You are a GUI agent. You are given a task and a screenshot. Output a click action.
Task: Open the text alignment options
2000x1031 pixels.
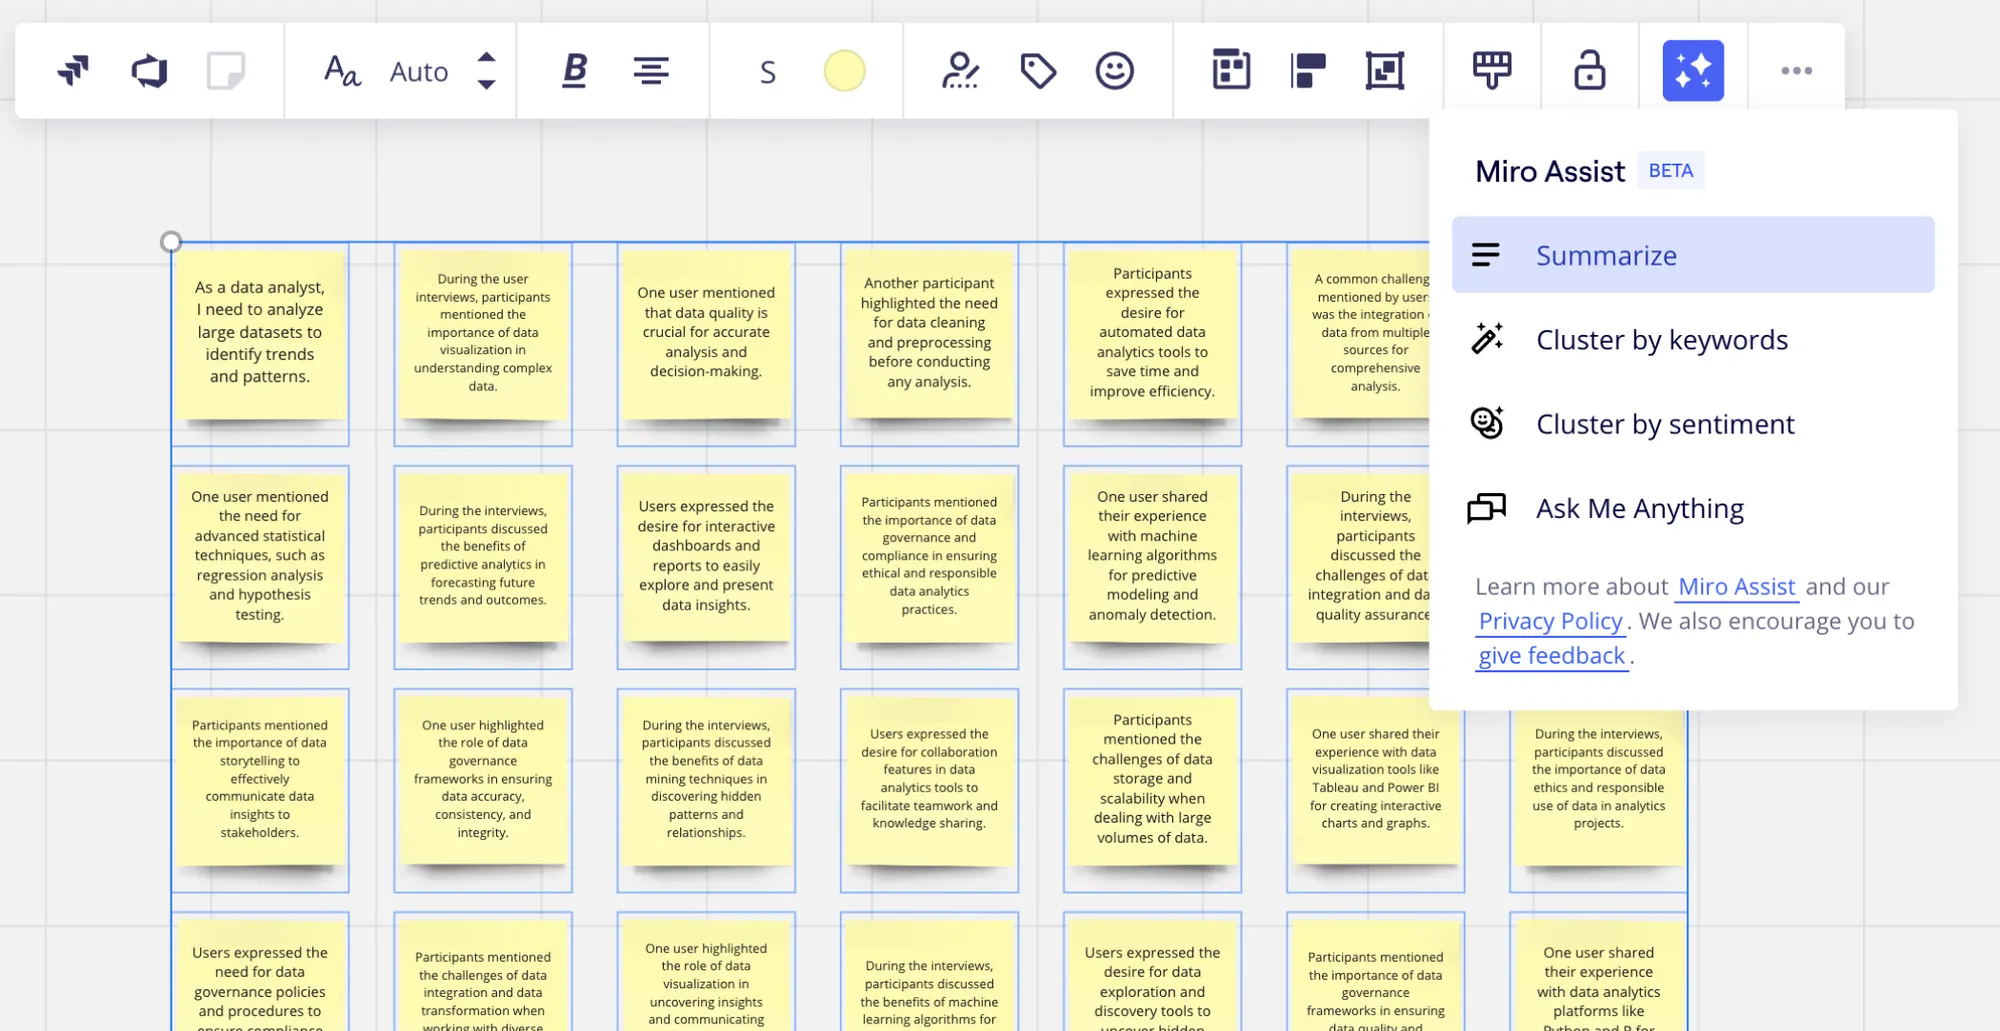(x=651, y=71)
